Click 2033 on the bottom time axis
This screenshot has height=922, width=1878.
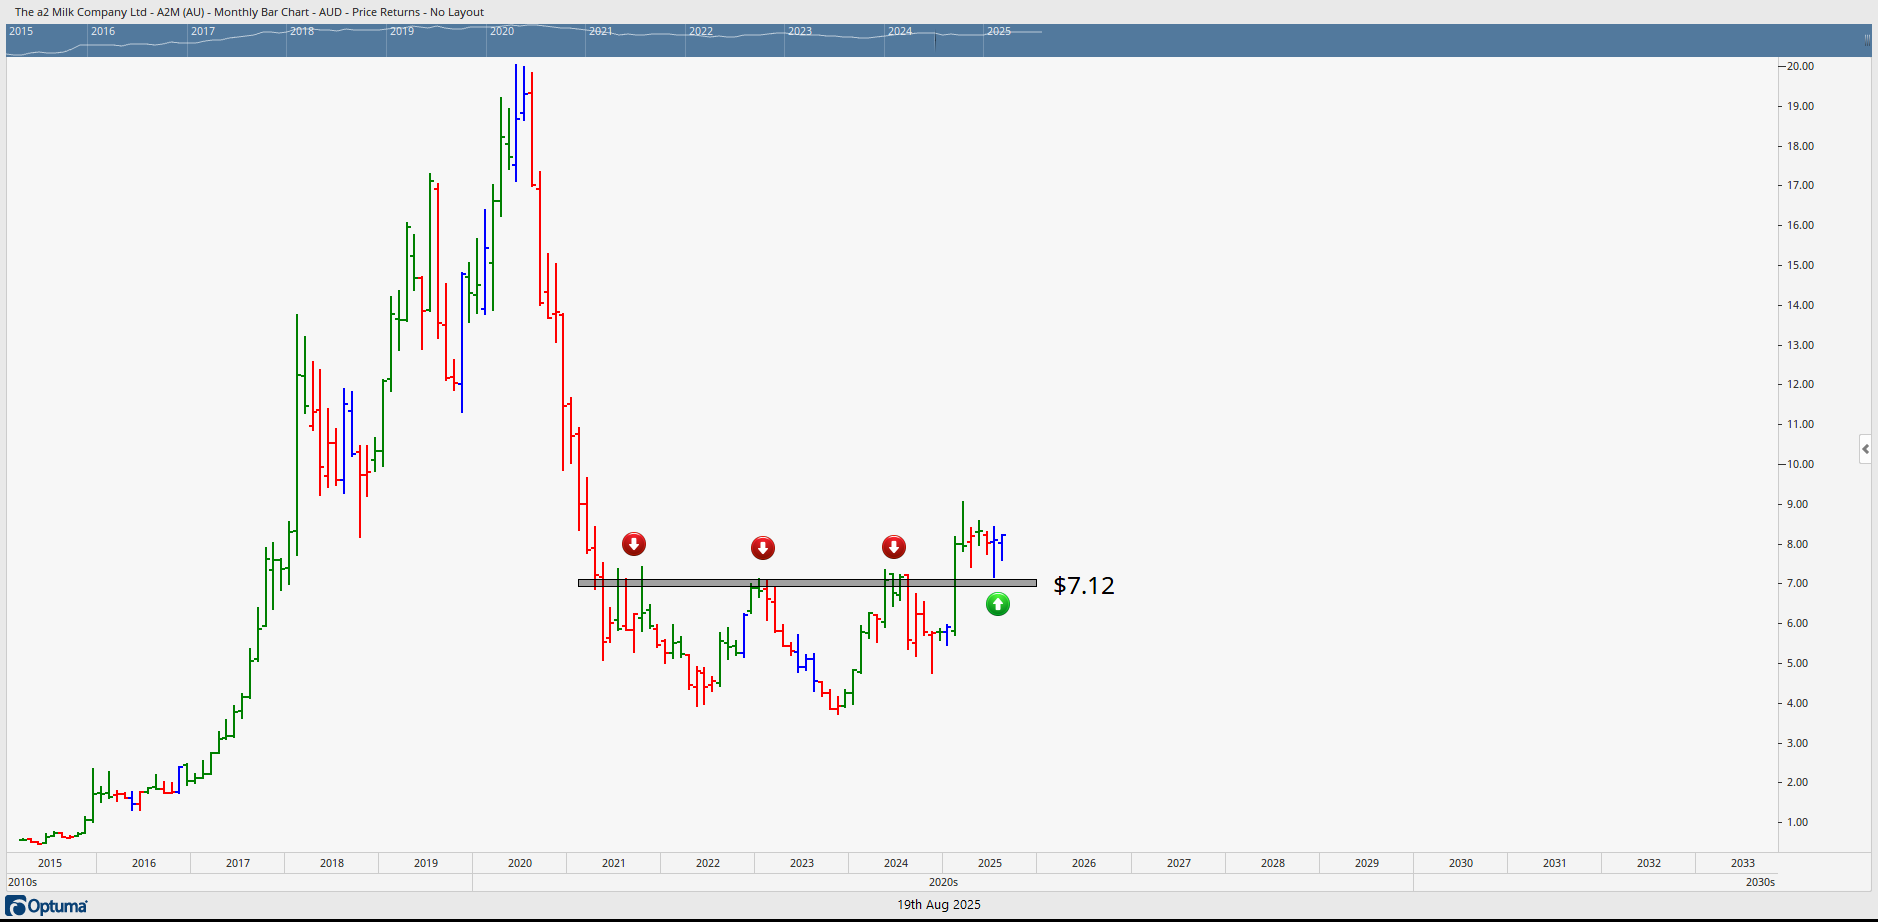[1743, 863]
